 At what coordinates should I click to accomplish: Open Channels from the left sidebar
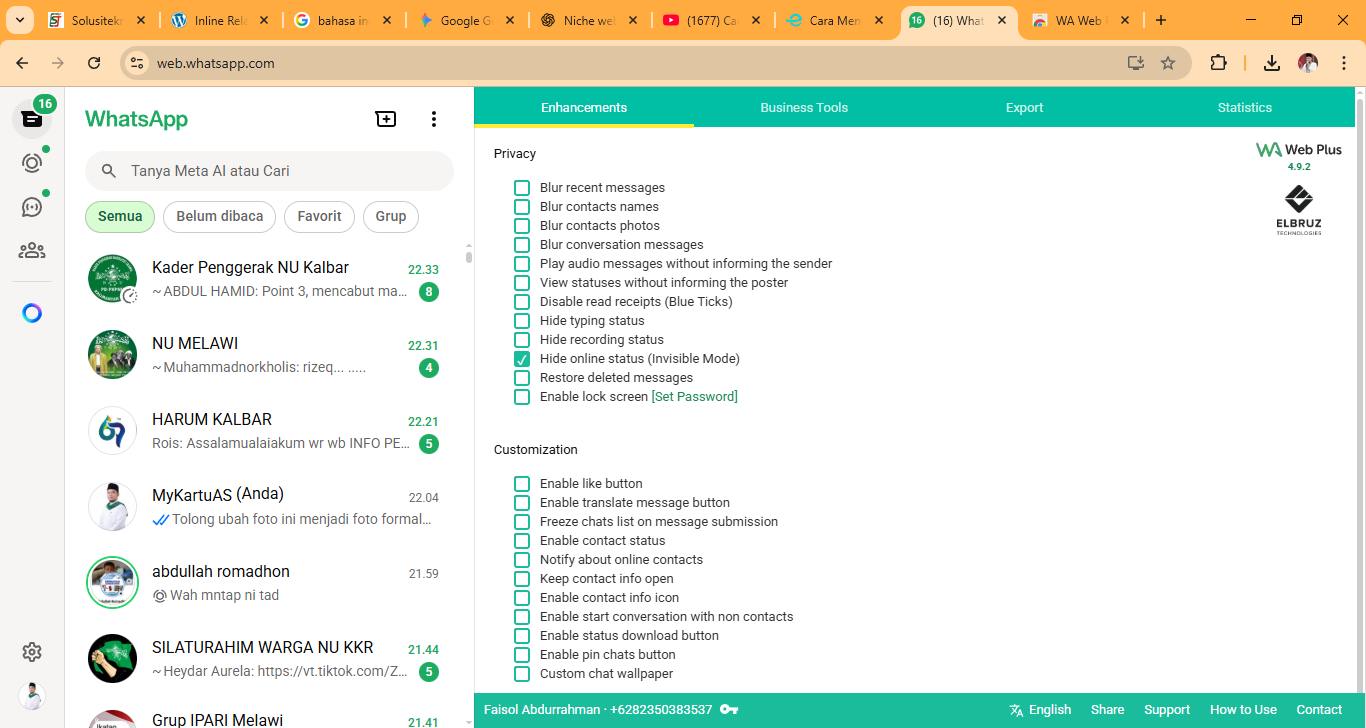point(31,207)
